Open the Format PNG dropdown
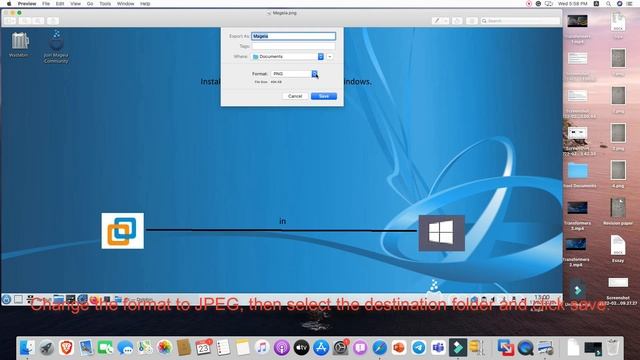Viewport: 640px width, 360px height. pos(294,73)
